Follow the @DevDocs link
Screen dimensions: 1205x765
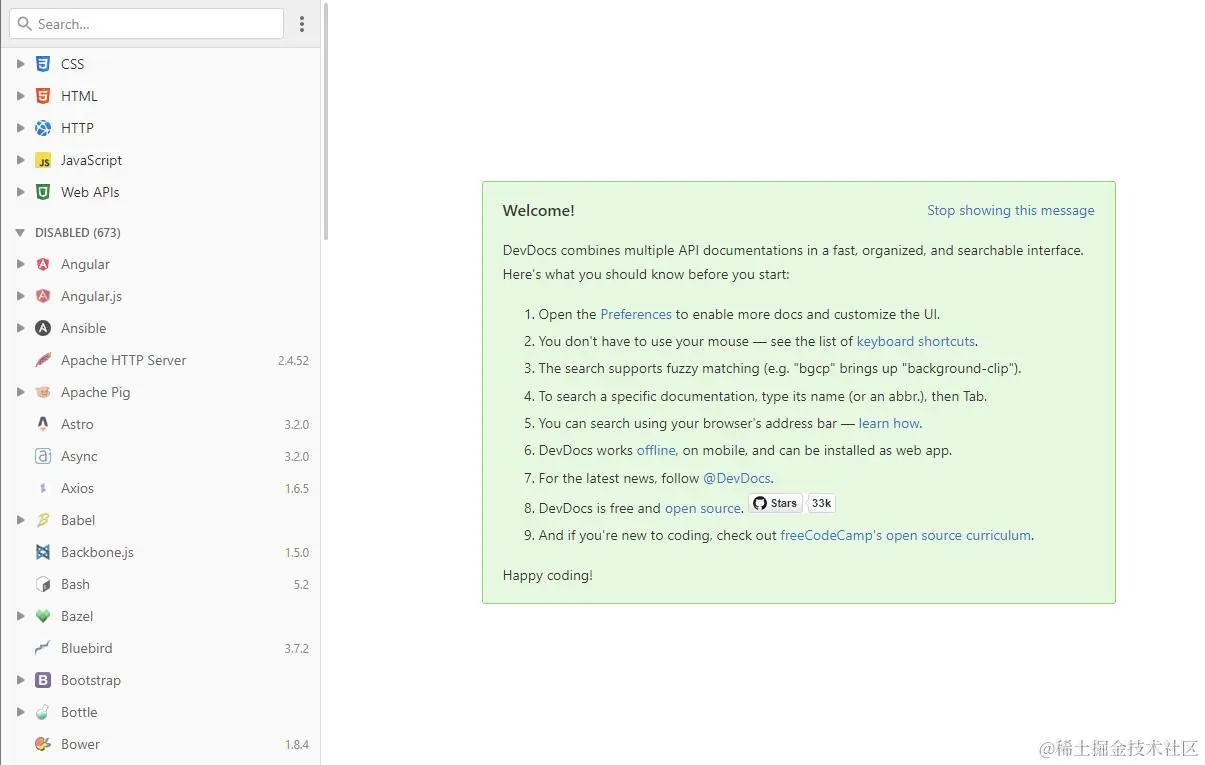tap(738, 478)
